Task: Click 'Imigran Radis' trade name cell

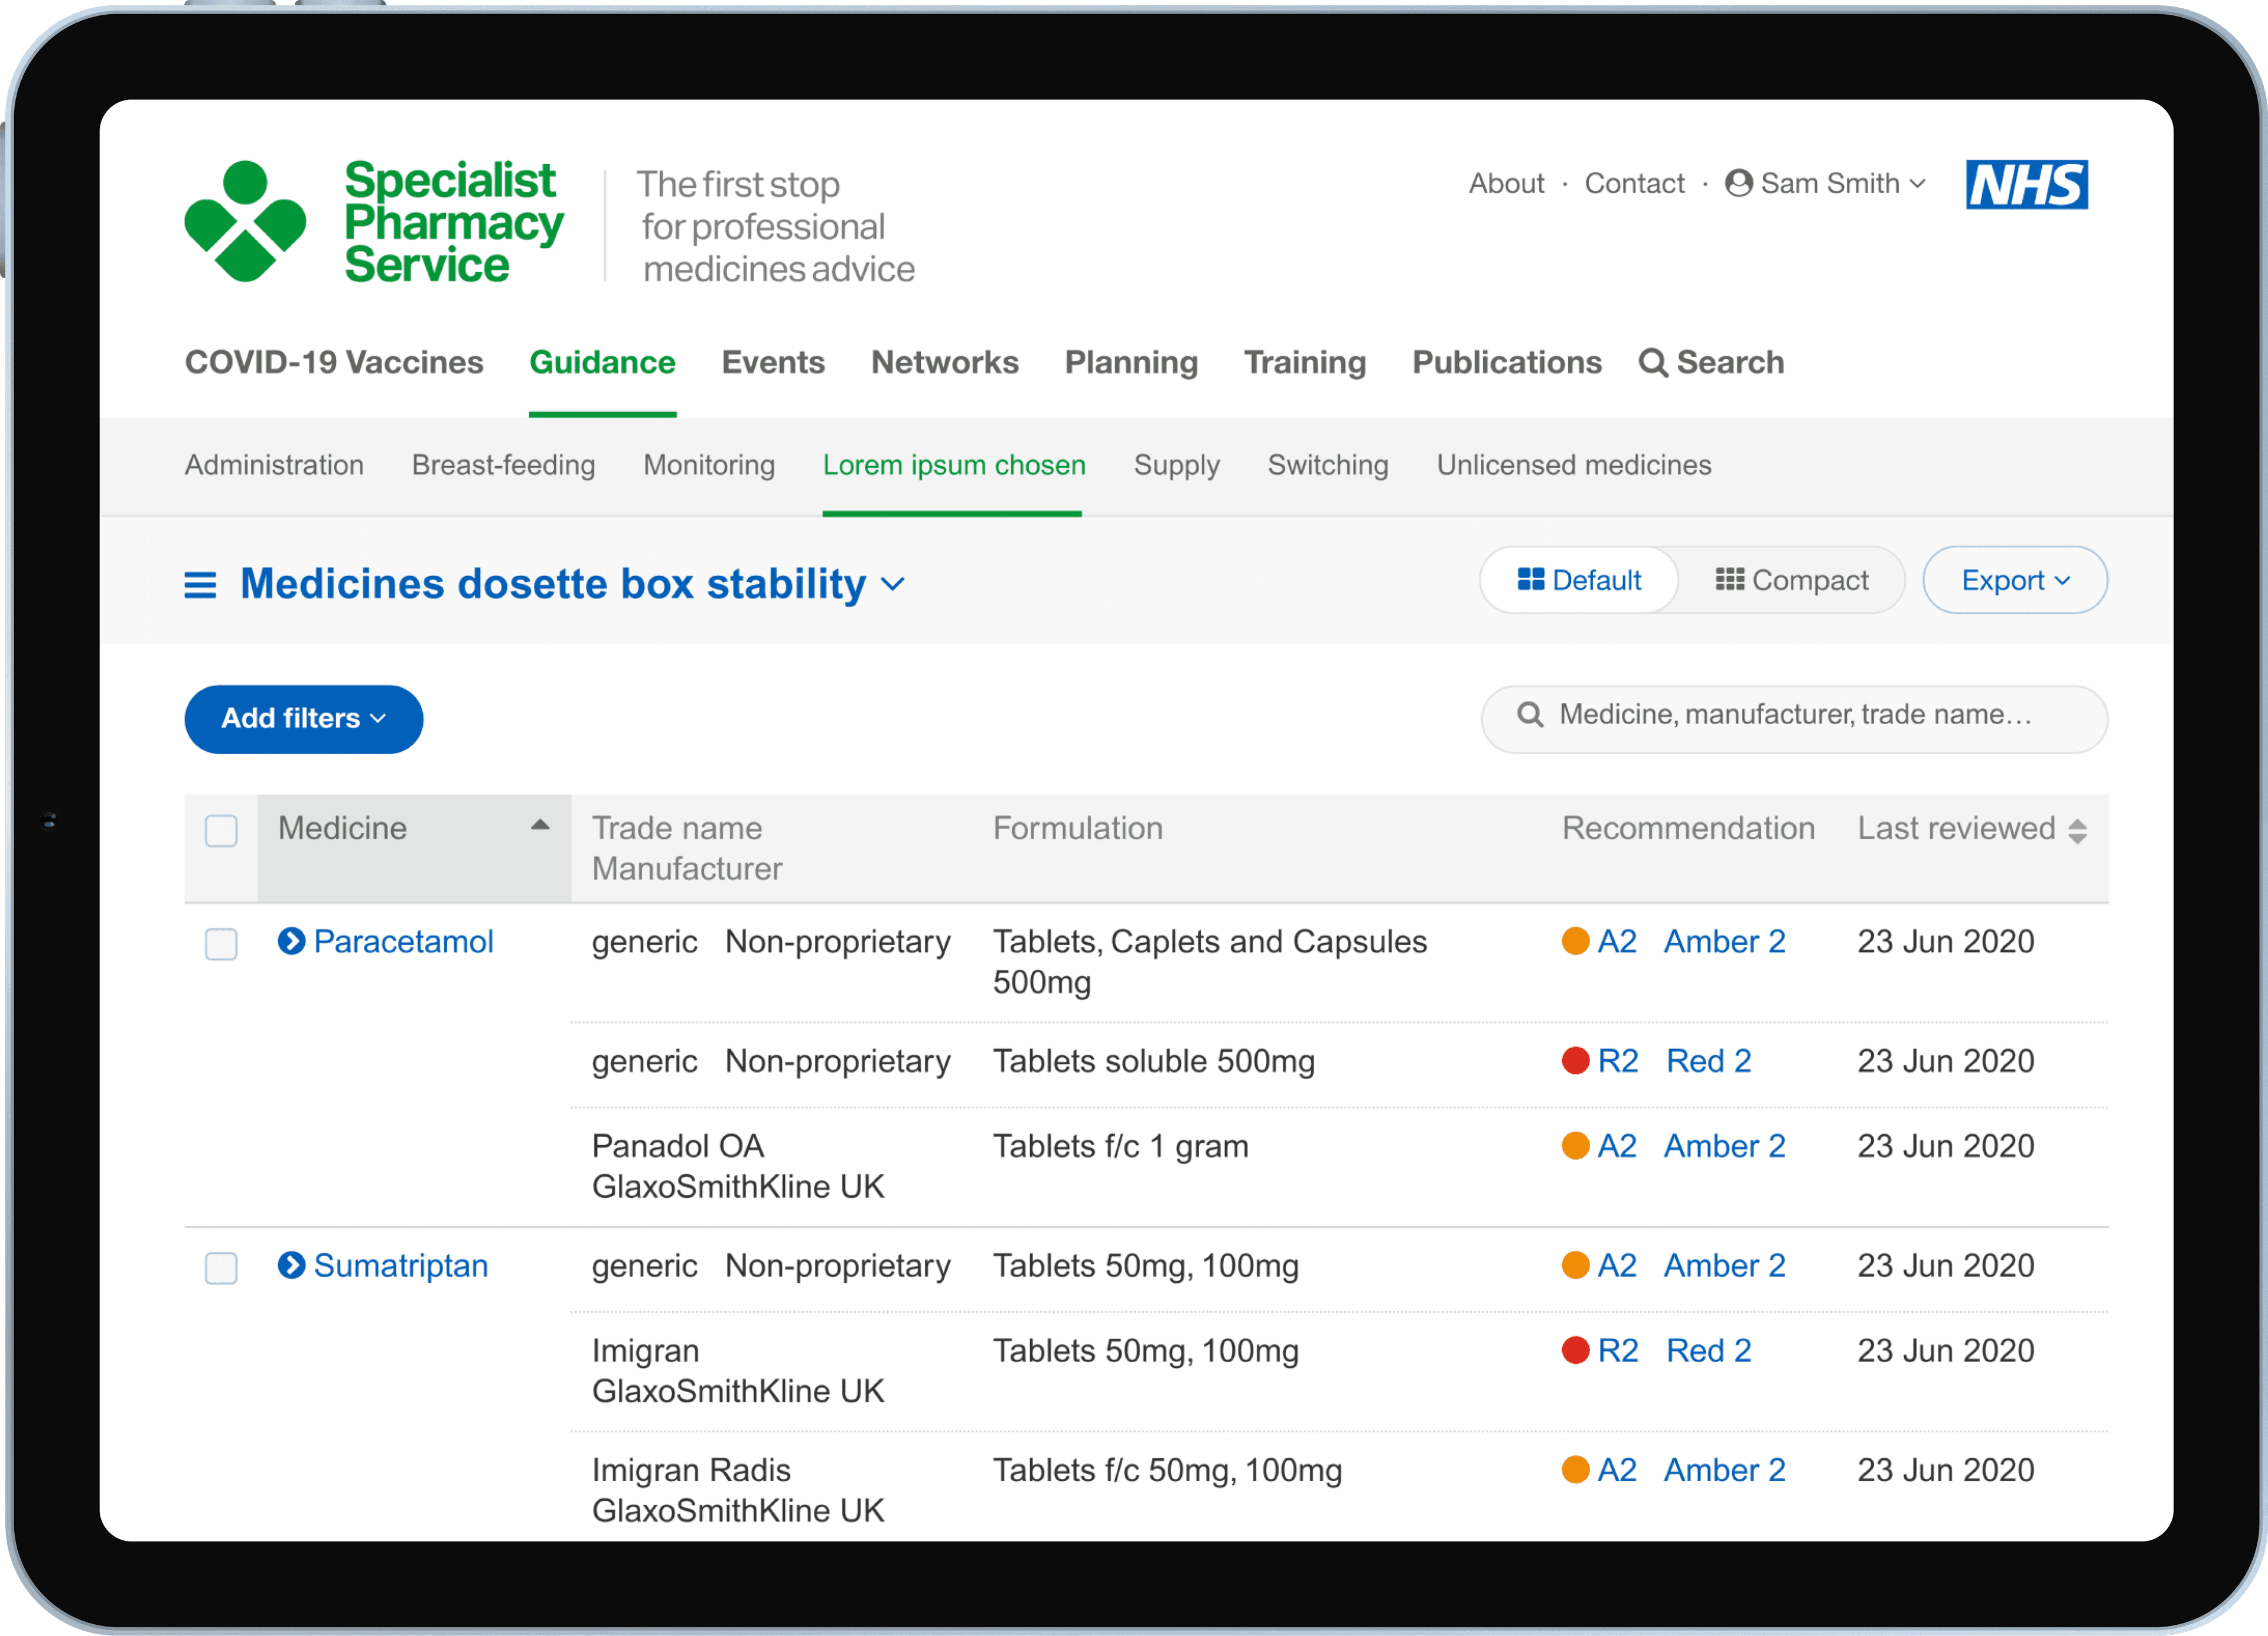Action: [691, 1470]
